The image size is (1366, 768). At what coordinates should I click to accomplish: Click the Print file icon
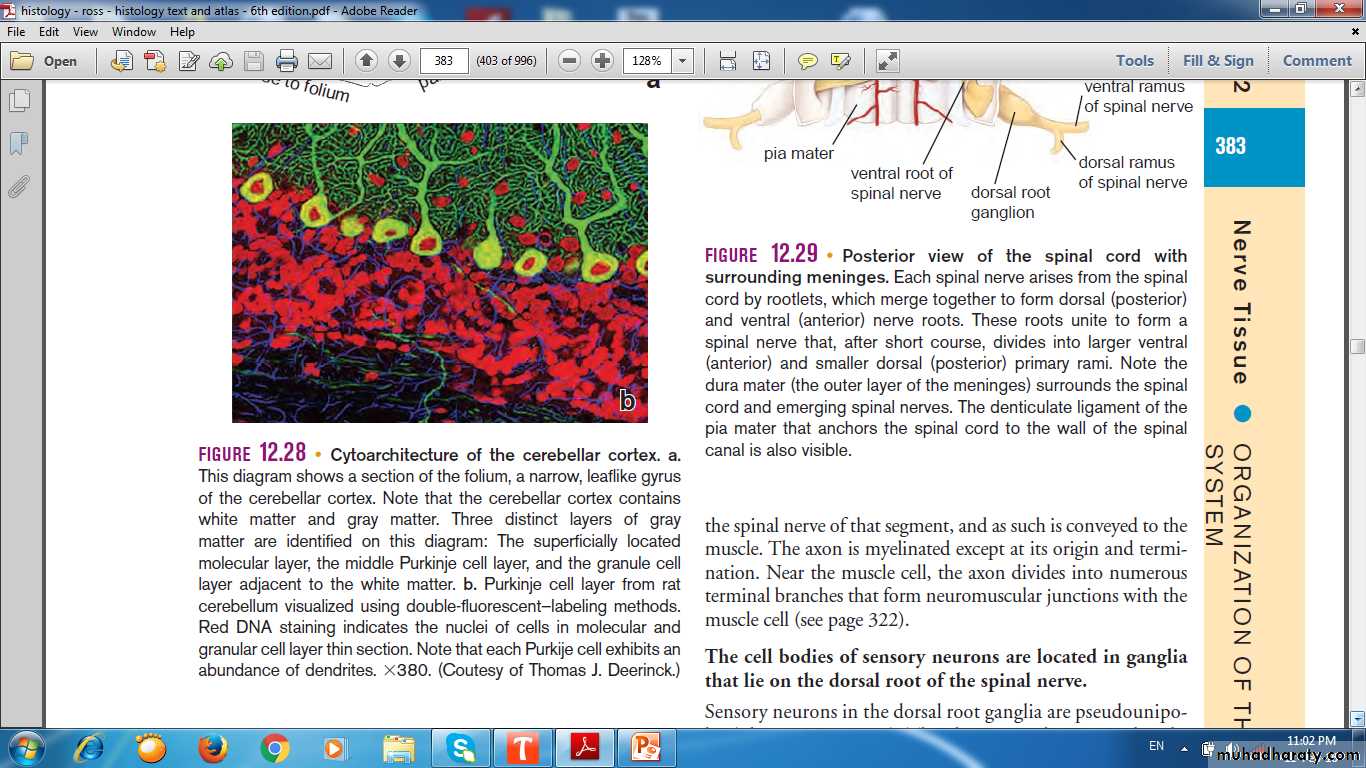(x=287, y=61)
